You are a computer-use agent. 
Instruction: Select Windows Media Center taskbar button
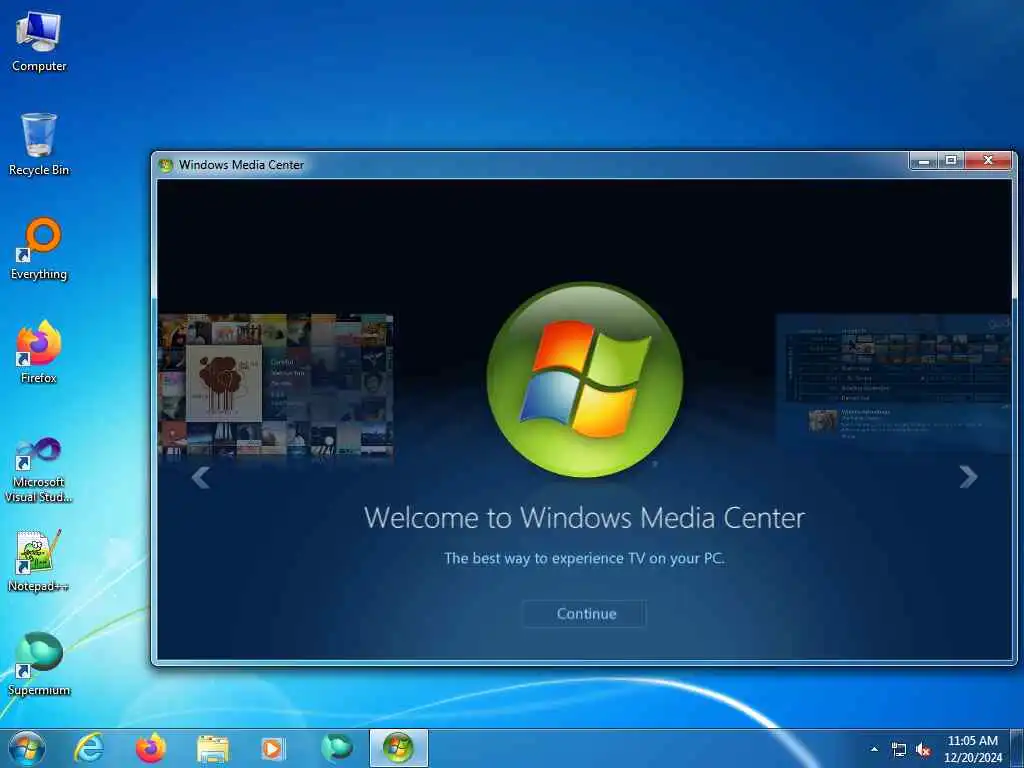click(x=398, y=748)
